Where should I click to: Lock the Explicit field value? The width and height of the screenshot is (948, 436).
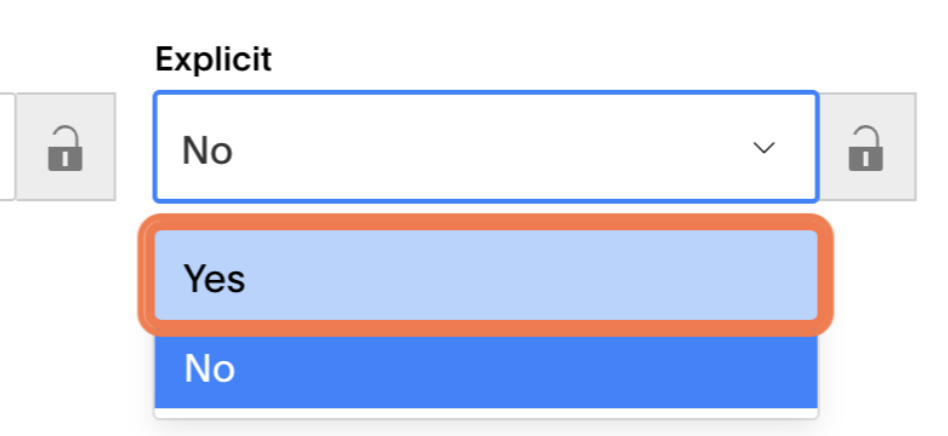pyautogui.click(x=867, y=147)
